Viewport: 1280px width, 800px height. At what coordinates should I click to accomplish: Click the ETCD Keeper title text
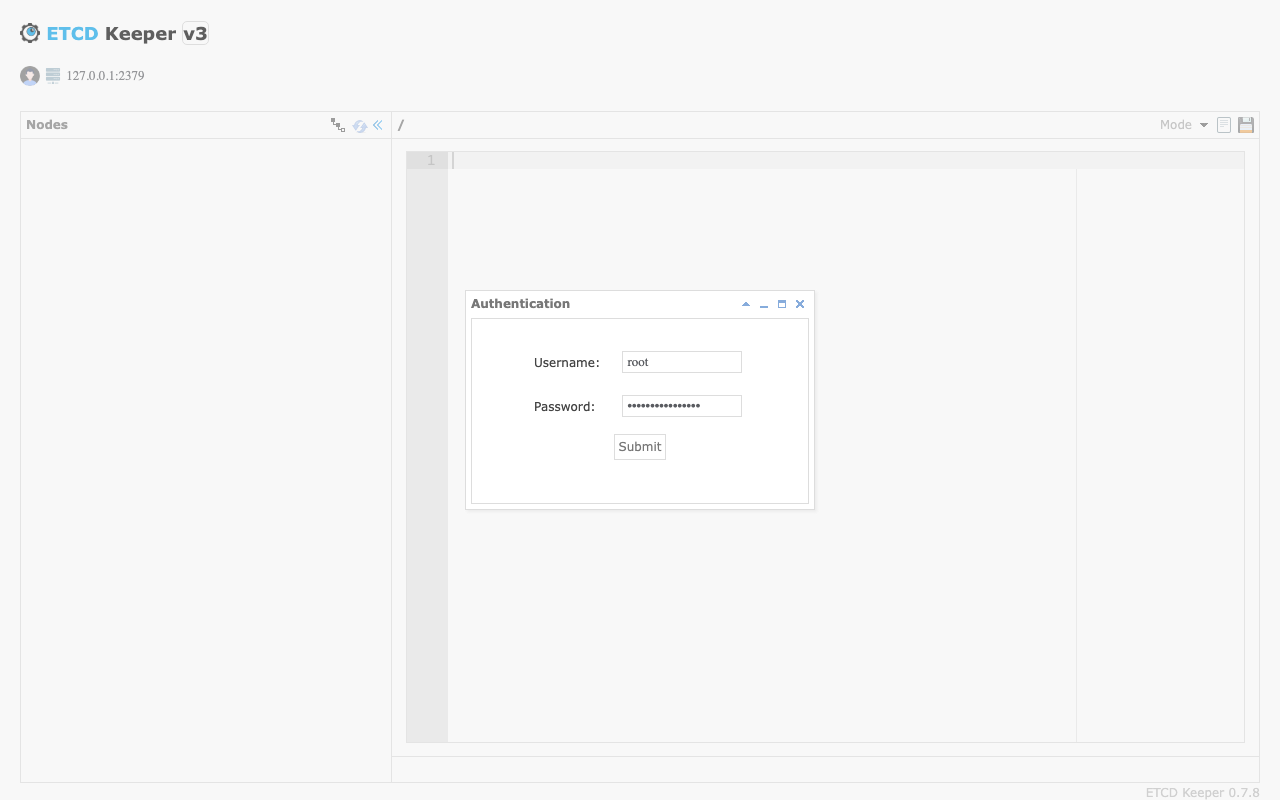[x=112, y=33]
